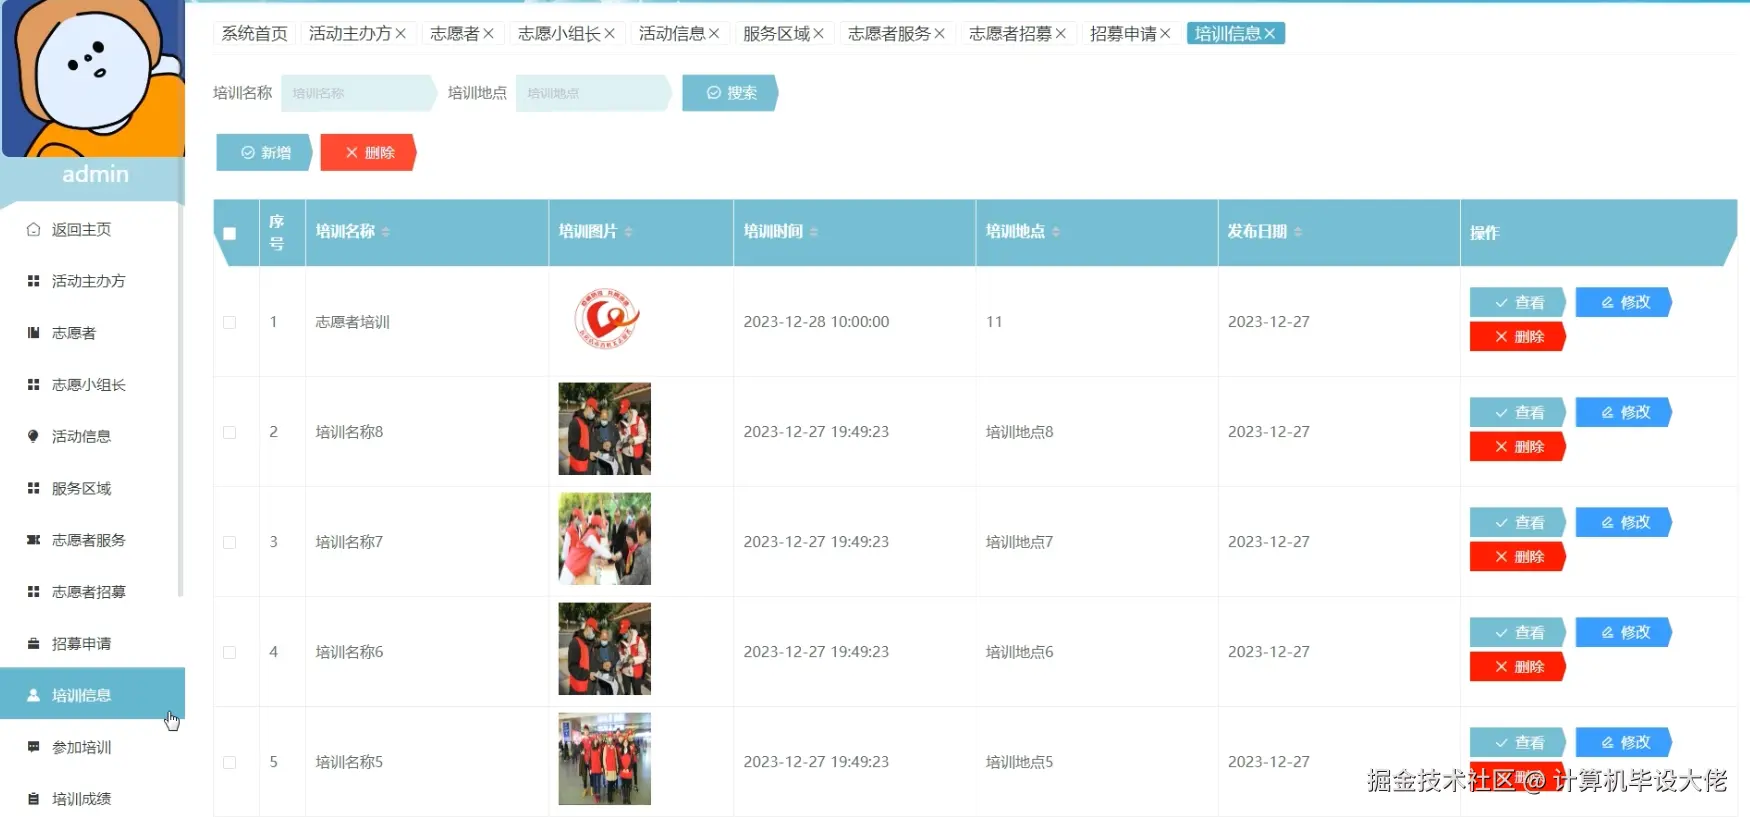Screen dimensions: 1750x817
Task: Toggle the select-all checkbox in table header
Action: pyautogui.click(x=230, y=233)
